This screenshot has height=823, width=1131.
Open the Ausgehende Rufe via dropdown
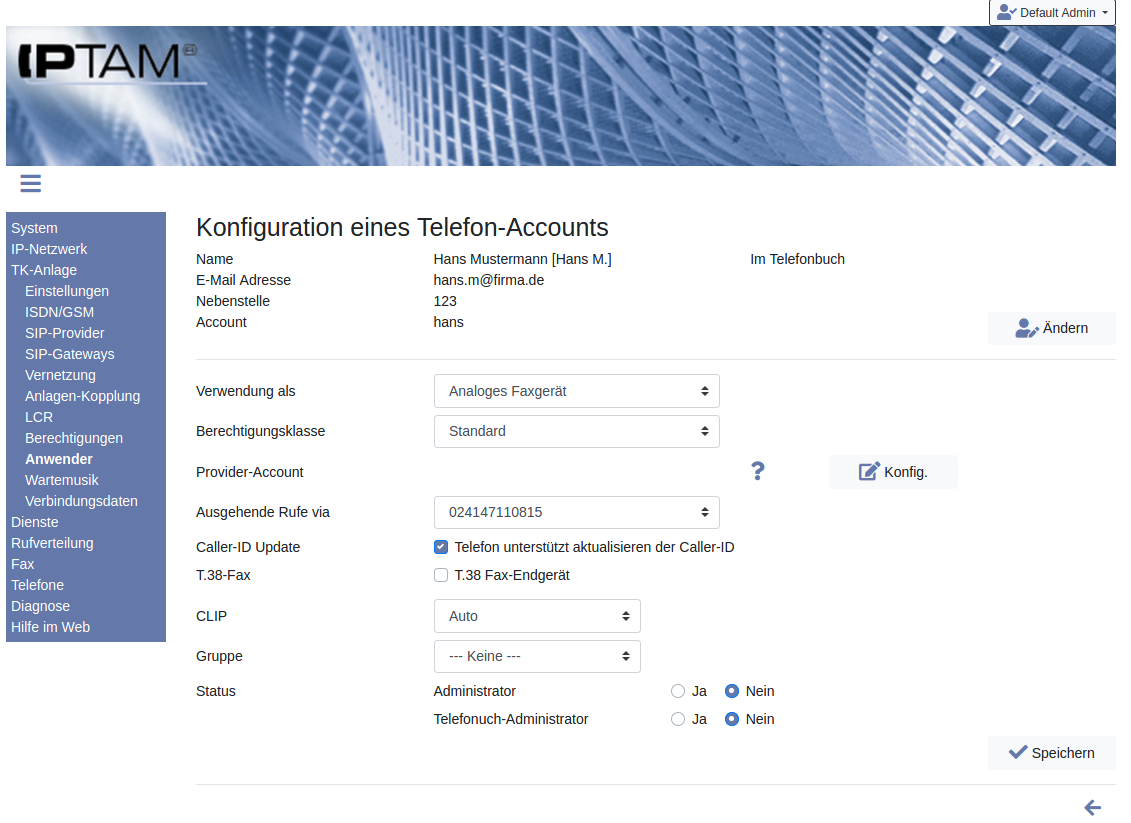tap(576, 512)
